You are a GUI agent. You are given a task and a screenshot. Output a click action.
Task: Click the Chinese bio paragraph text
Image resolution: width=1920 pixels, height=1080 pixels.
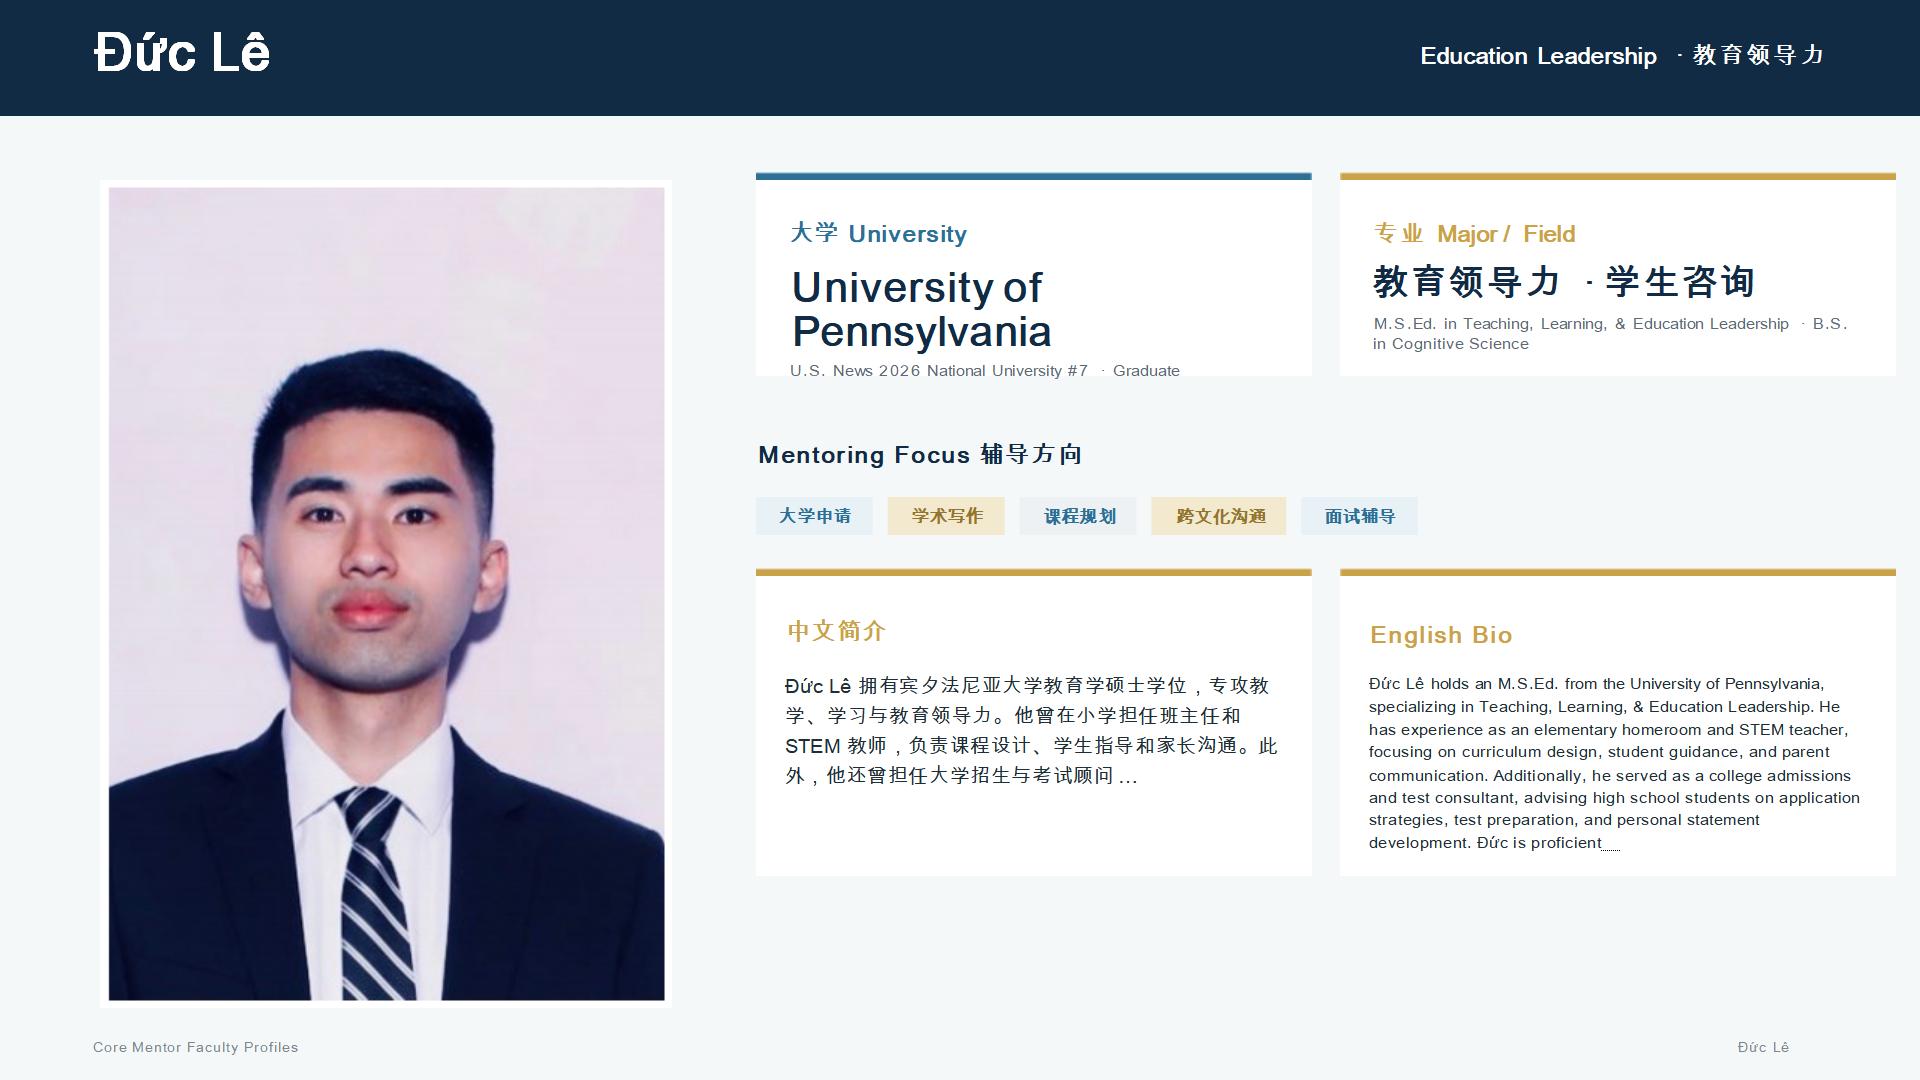click(1031, 731)
